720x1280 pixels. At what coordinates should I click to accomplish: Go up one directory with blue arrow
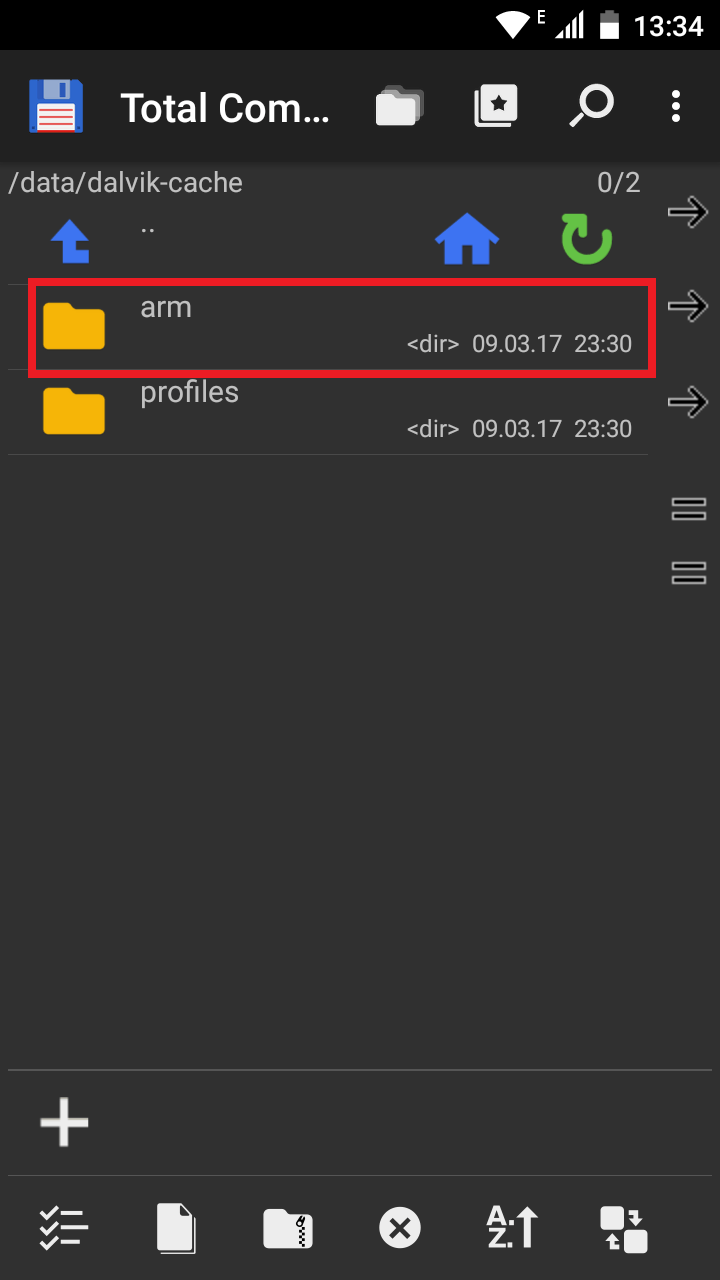tap(71, 241)
